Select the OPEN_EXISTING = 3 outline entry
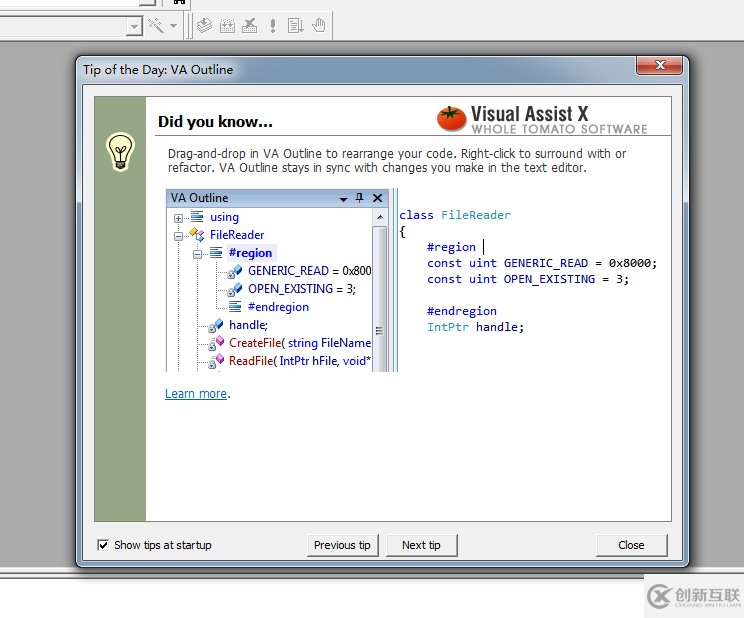 [302, 289]
